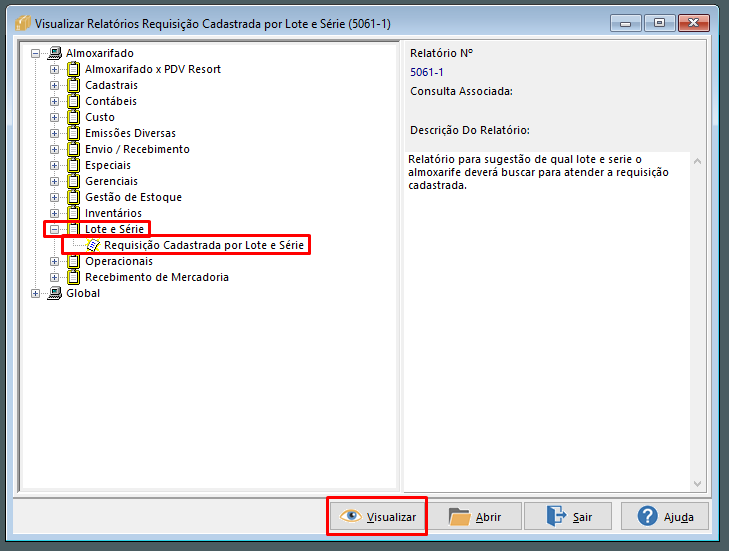
Task: Click the Recebimento de Mercadoria clipboard icon
Action: (x=73, y=277)
